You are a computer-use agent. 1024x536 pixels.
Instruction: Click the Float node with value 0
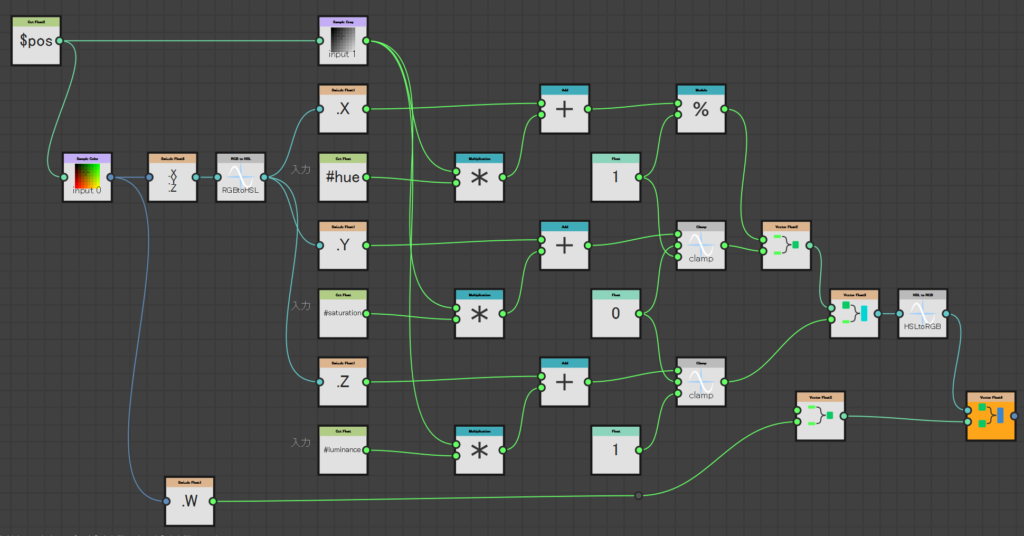pyautogui.click(x=616, y=316)
